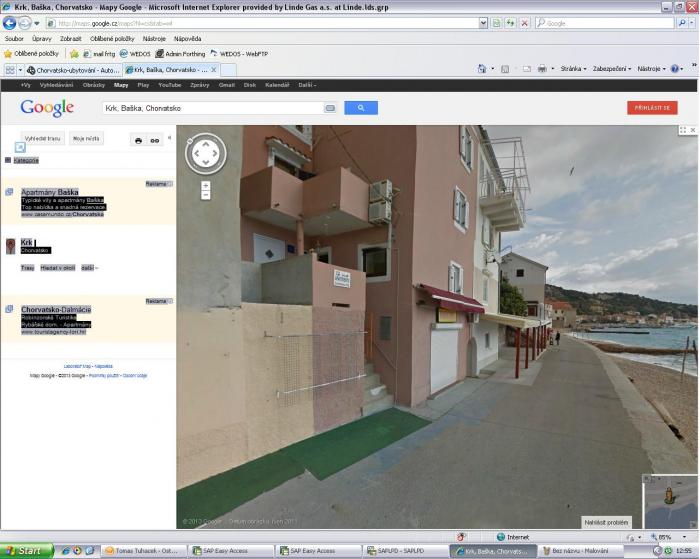Click the link icon in Maps panel
This screenshot has width=700, height=559.
click(155, 140)
